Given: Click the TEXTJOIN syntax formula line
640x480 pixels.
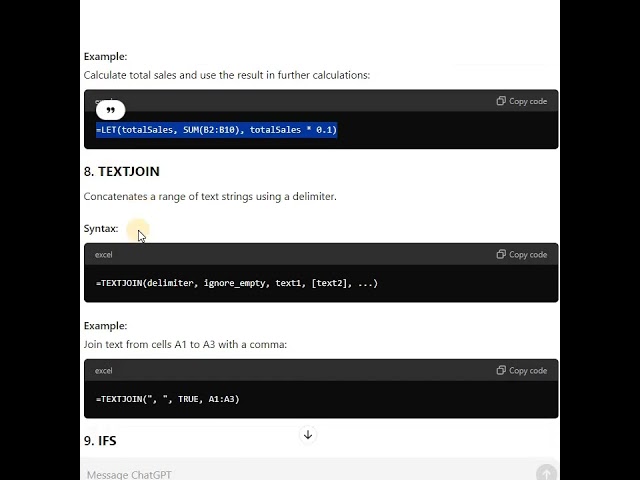Looking at the screenshot, I should [x=237, y=283].
